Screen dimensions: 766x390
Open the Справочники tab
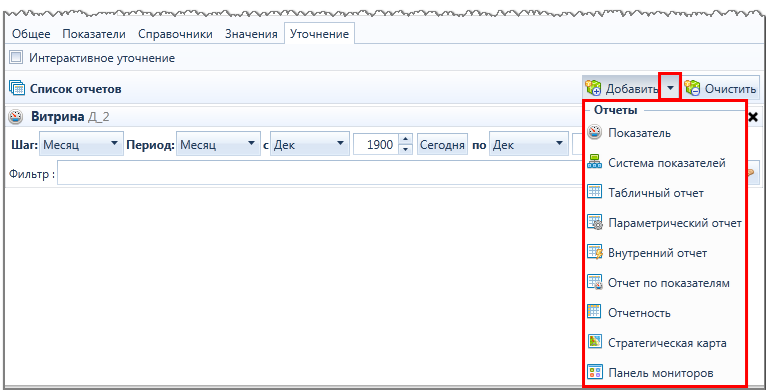click(x=175, y=34)
